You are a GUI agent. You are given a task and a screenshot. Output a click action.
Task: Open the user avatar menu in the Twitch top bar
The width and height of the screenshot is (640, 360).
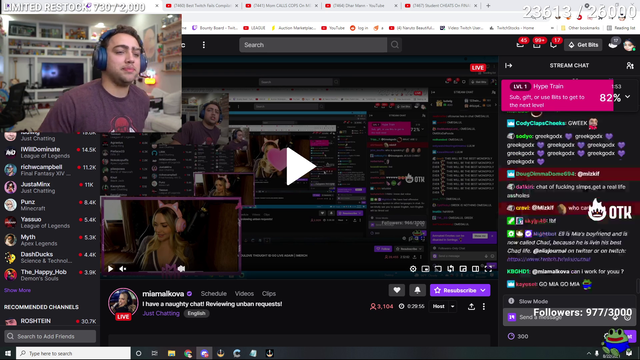click(x=629, y=45)
